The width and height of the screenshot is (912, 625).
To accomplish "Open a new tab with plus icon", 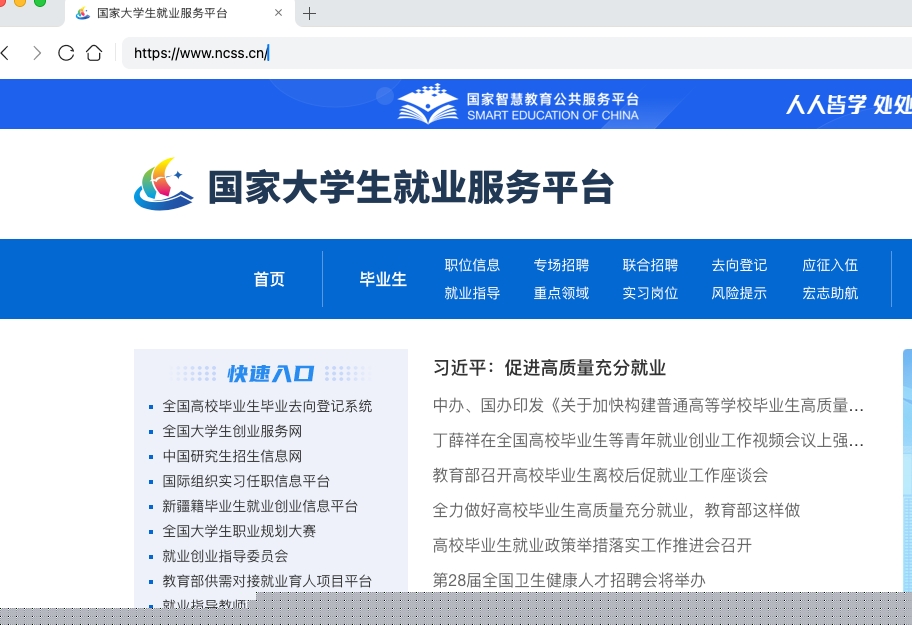I will (310, 13).
